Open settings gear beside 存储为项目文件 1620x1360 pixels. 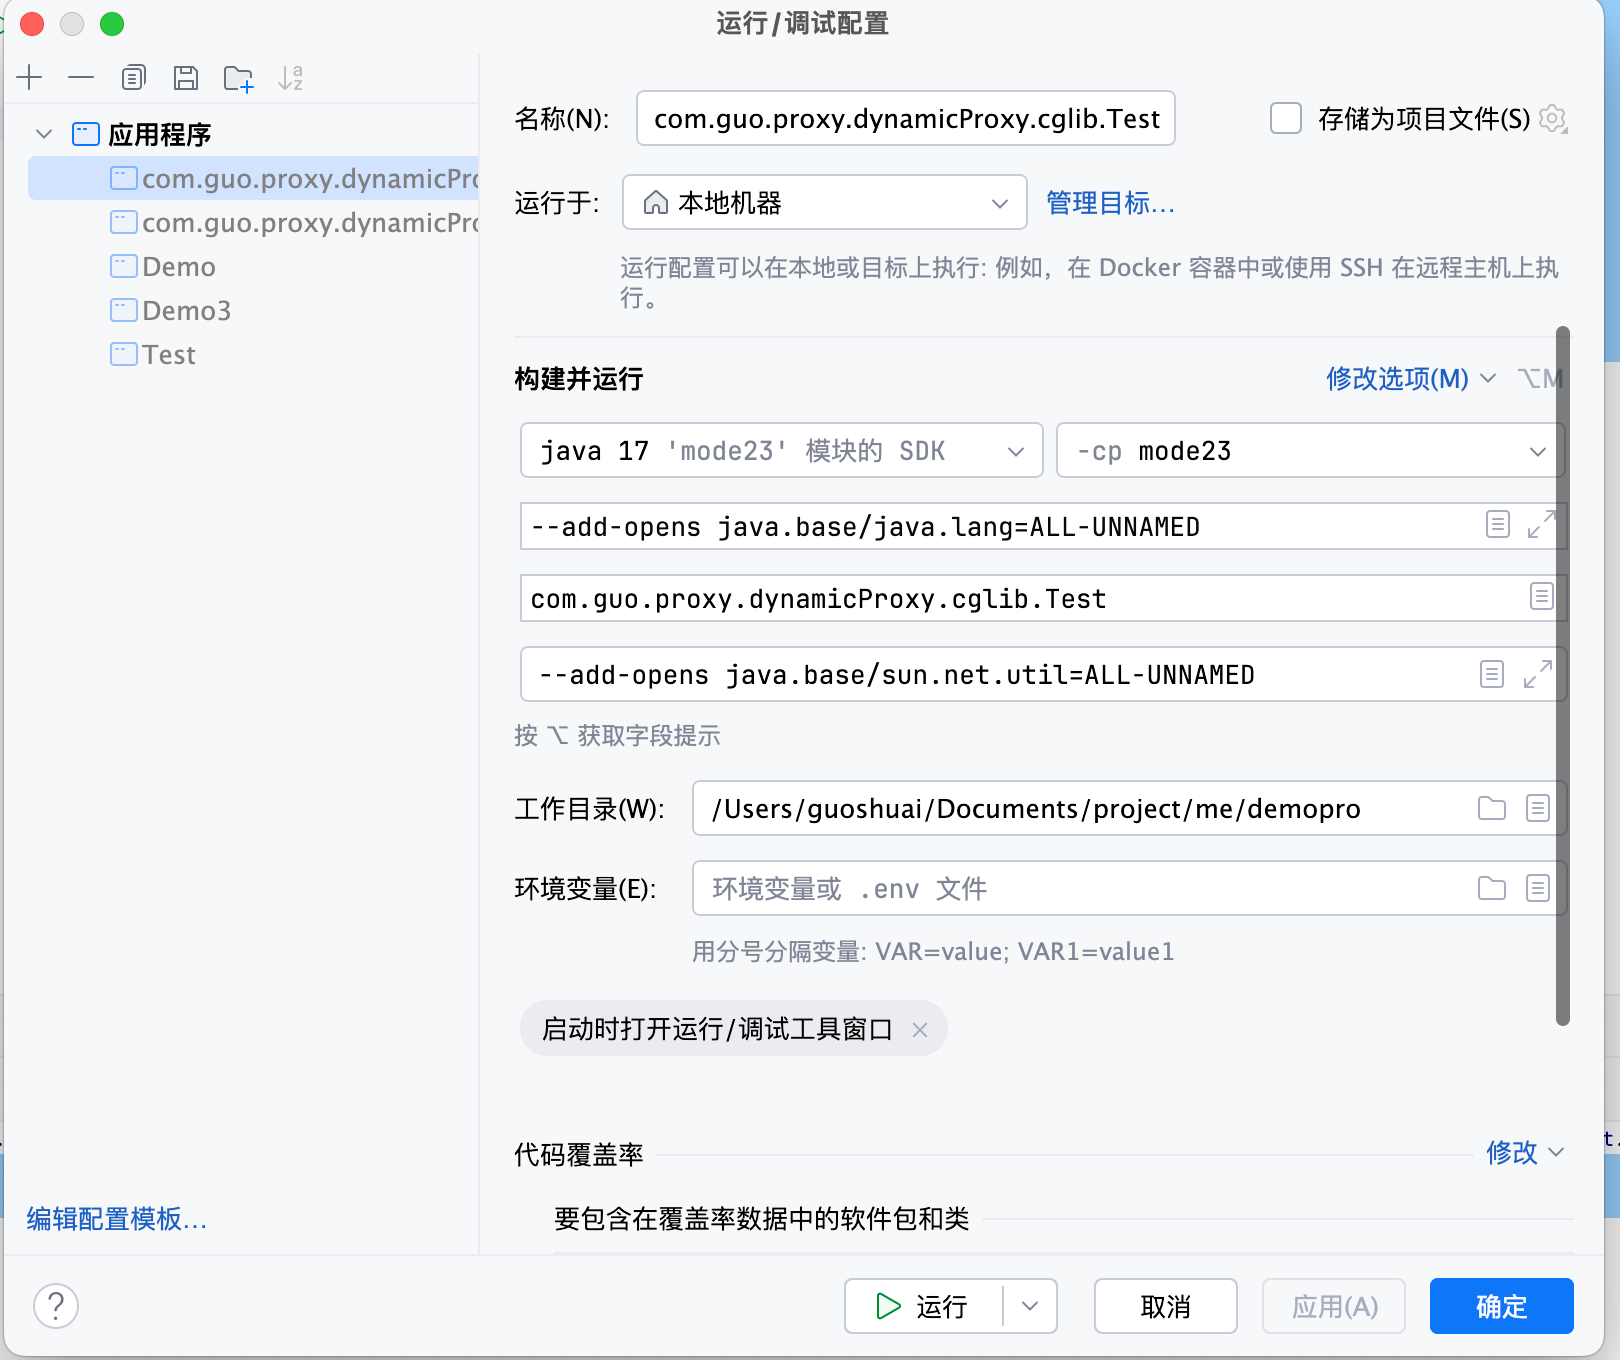[x=1553, y=119]
